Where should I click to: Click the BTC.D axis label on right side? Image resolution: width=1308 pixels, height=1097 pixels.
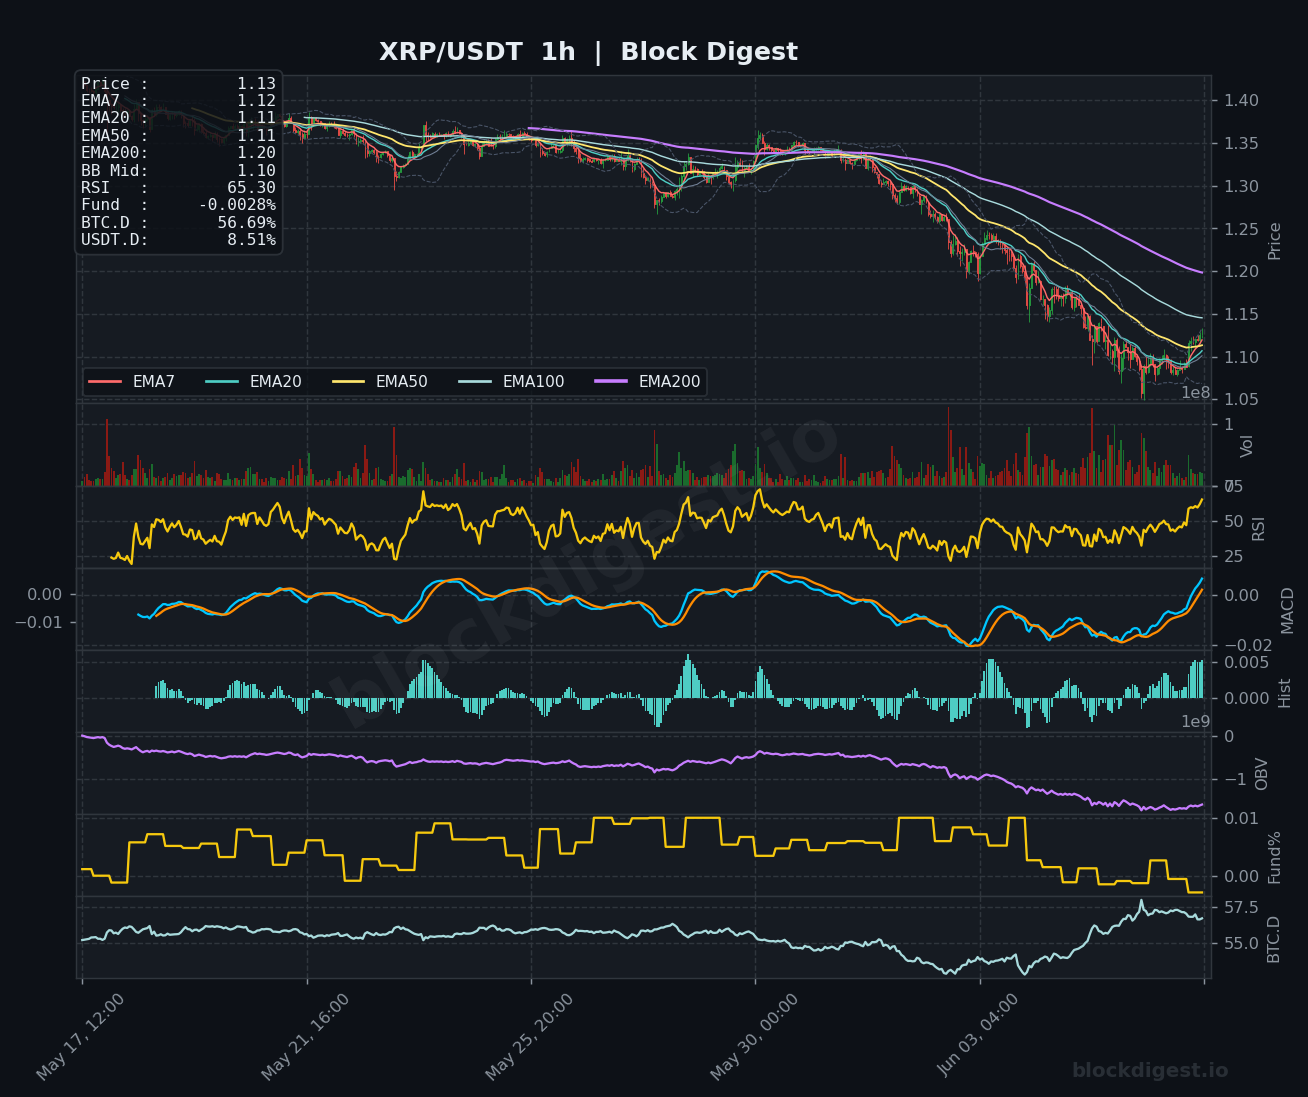[1273, 939]
